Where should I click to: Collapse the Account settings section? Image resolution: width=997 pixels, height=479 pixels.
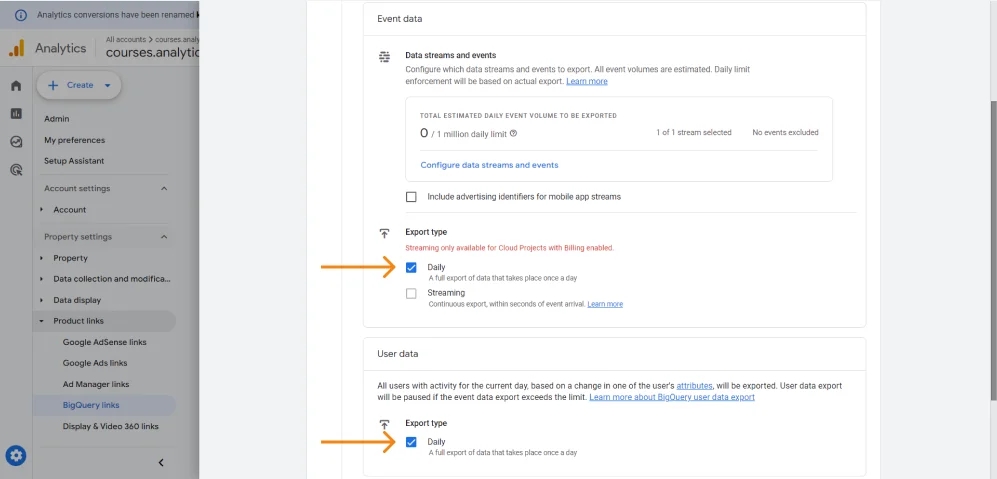coord(164,189)
